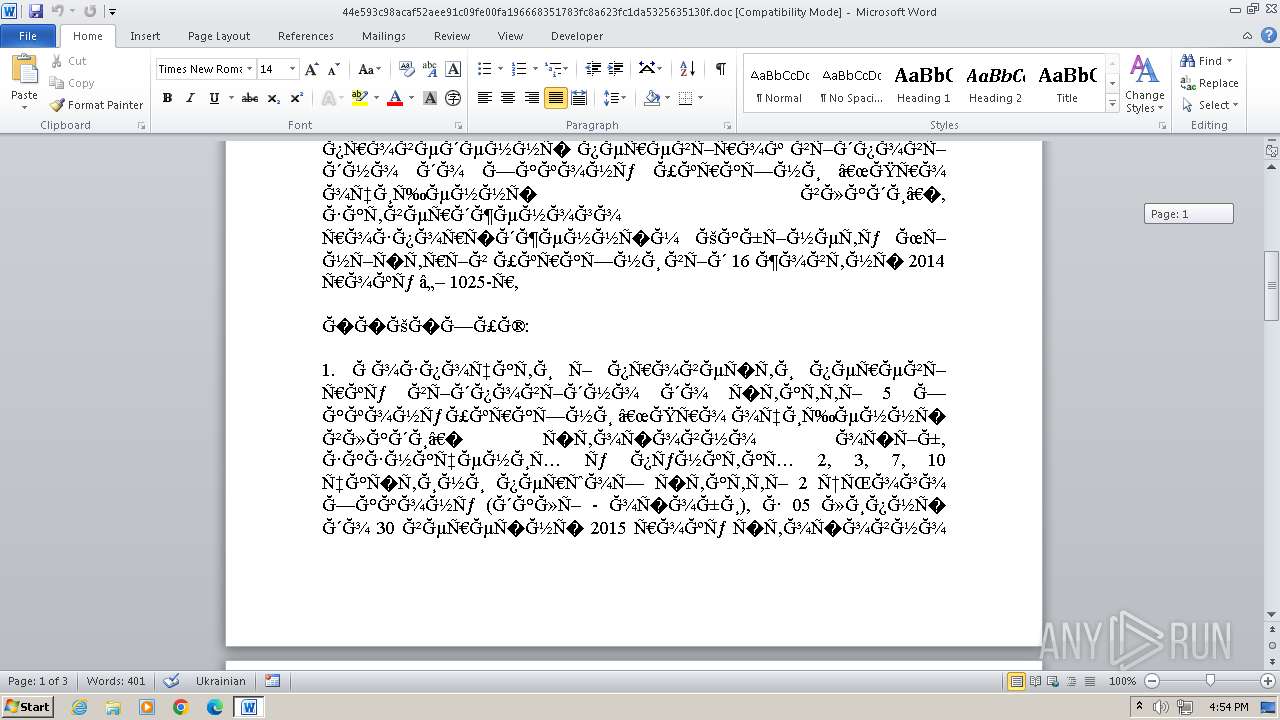Click the Word Help question mark icon
The height and width of the screenshot is (720, 1280).
tap(1269, 36)
